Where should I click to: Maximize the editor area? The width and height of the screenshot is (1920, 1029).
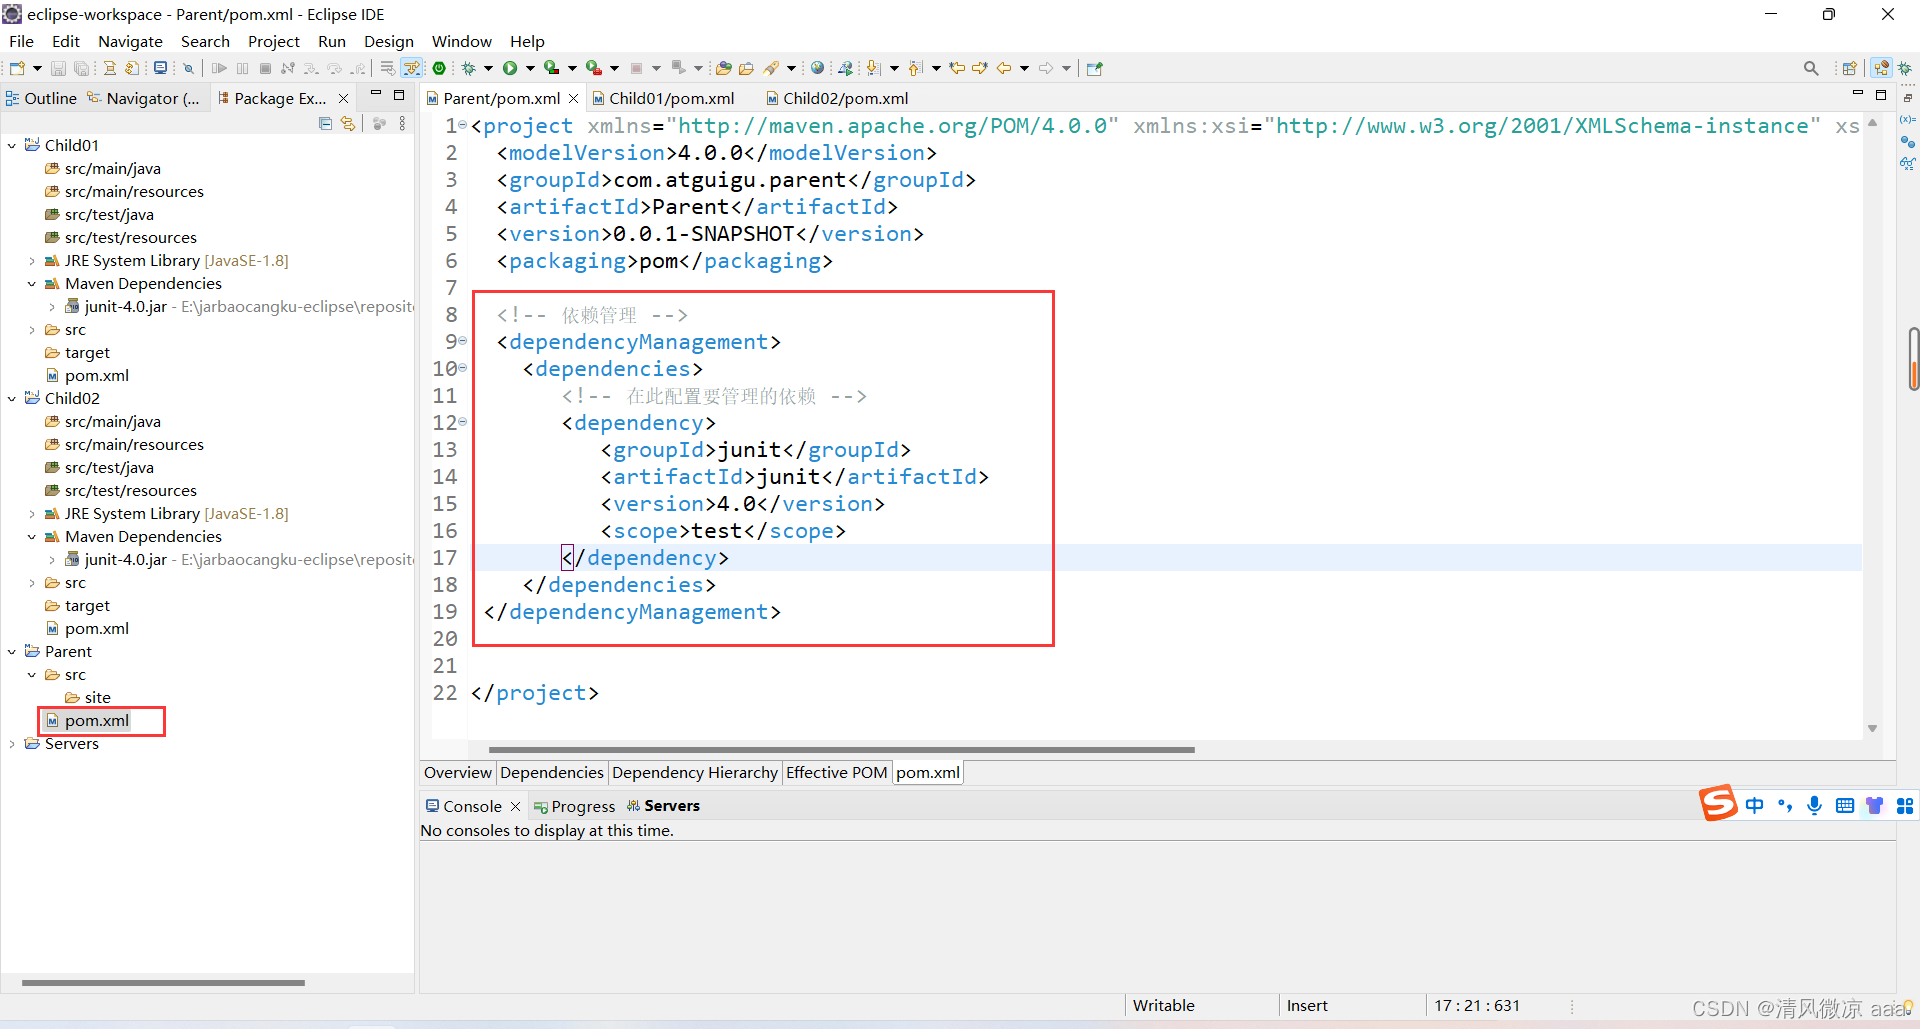pos(1881,95)
